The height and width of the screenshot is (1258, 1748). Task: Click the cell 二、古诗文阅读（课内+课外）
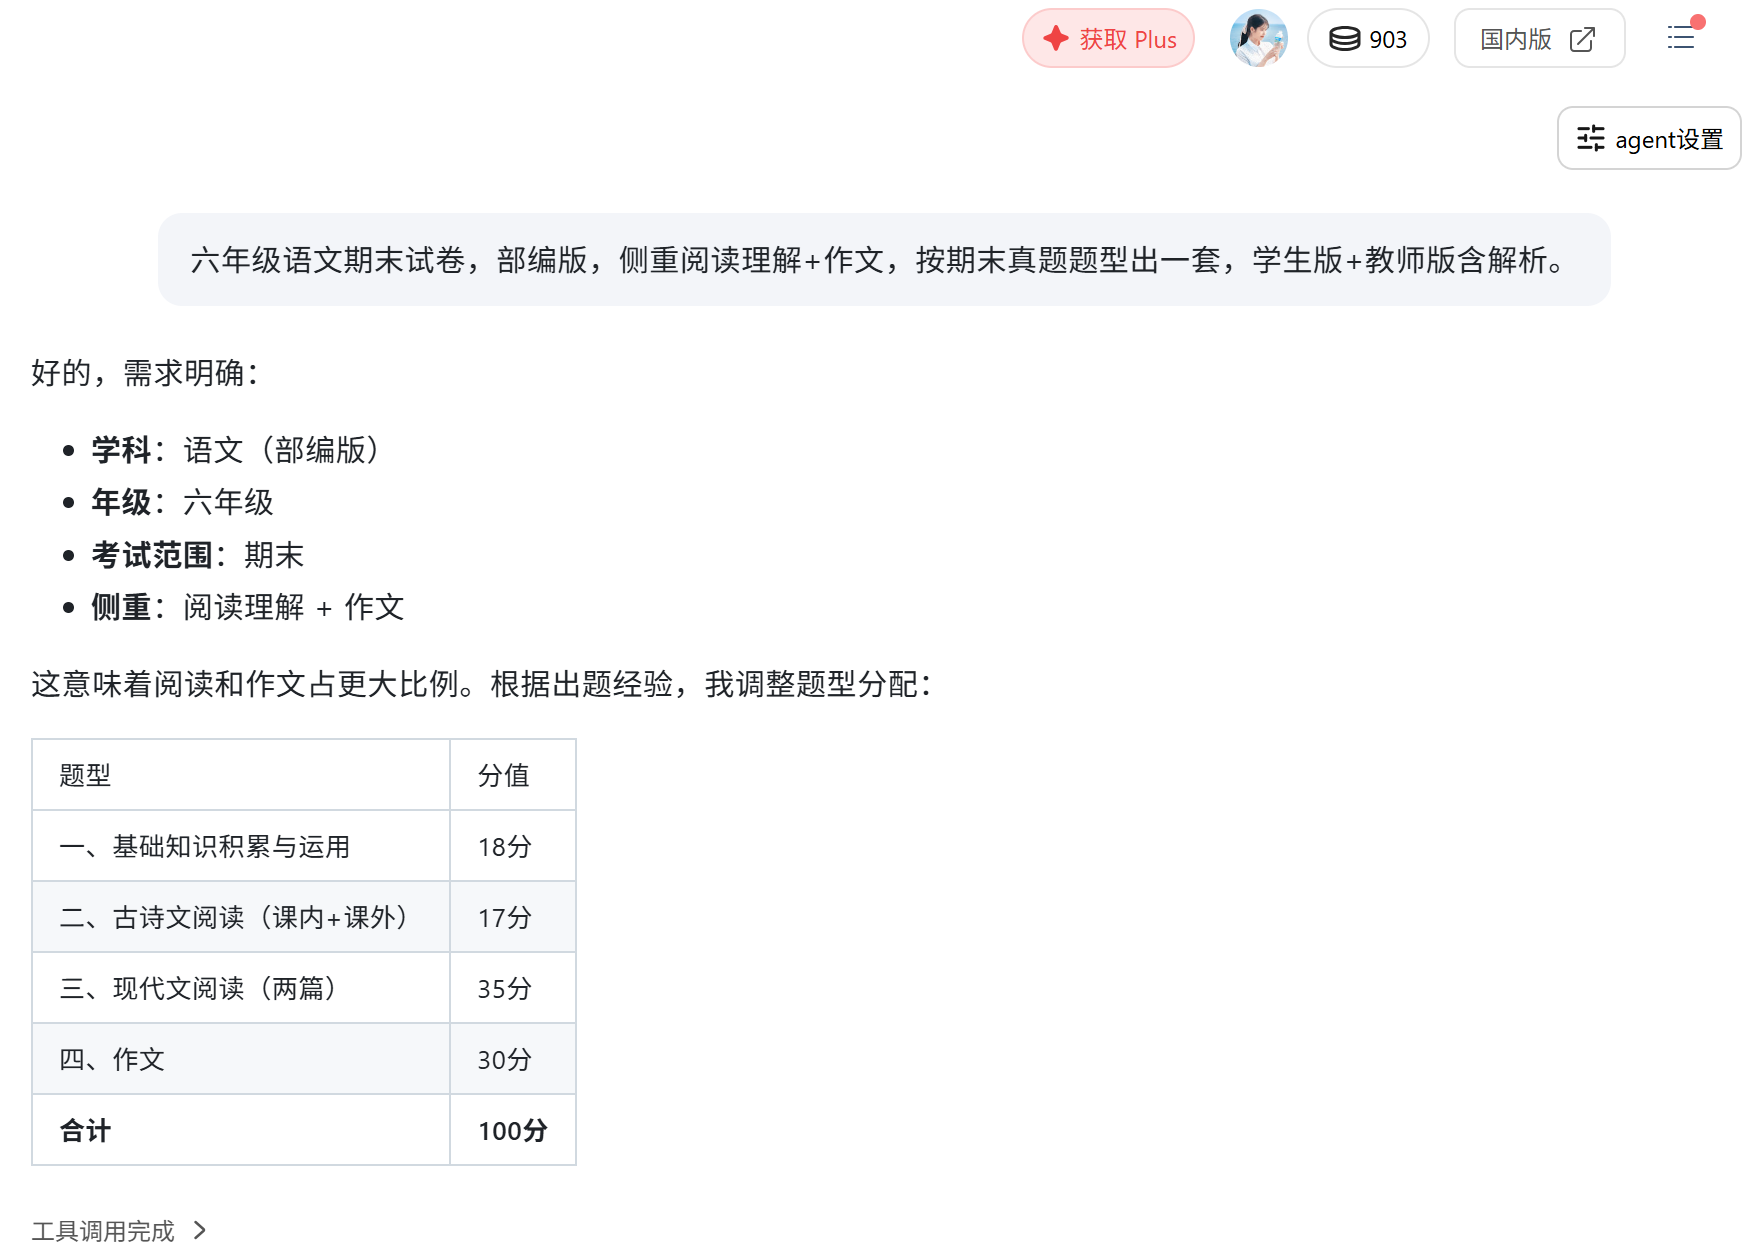coord(241,917)
